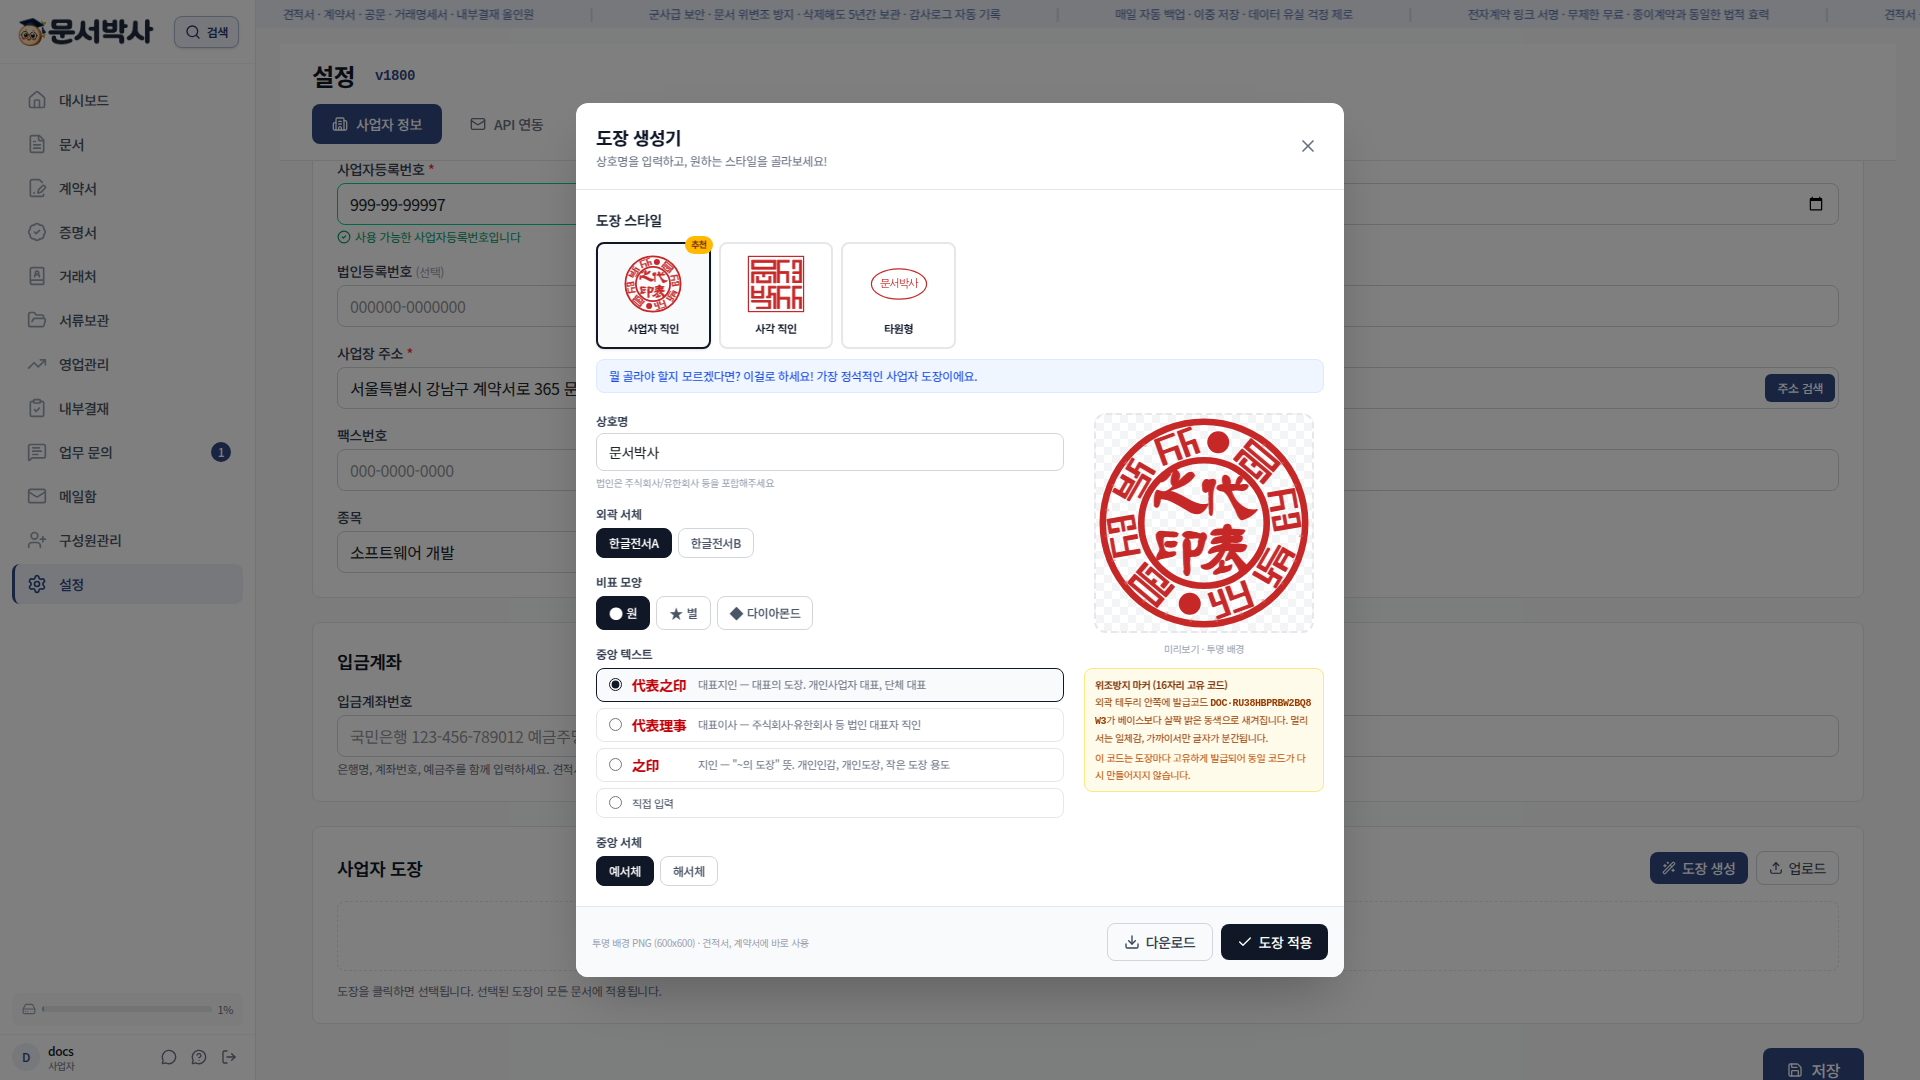Select 사업자 직인 stamp style thumbnail
The image size is (1920, 1080).
[x=653, y=295]
